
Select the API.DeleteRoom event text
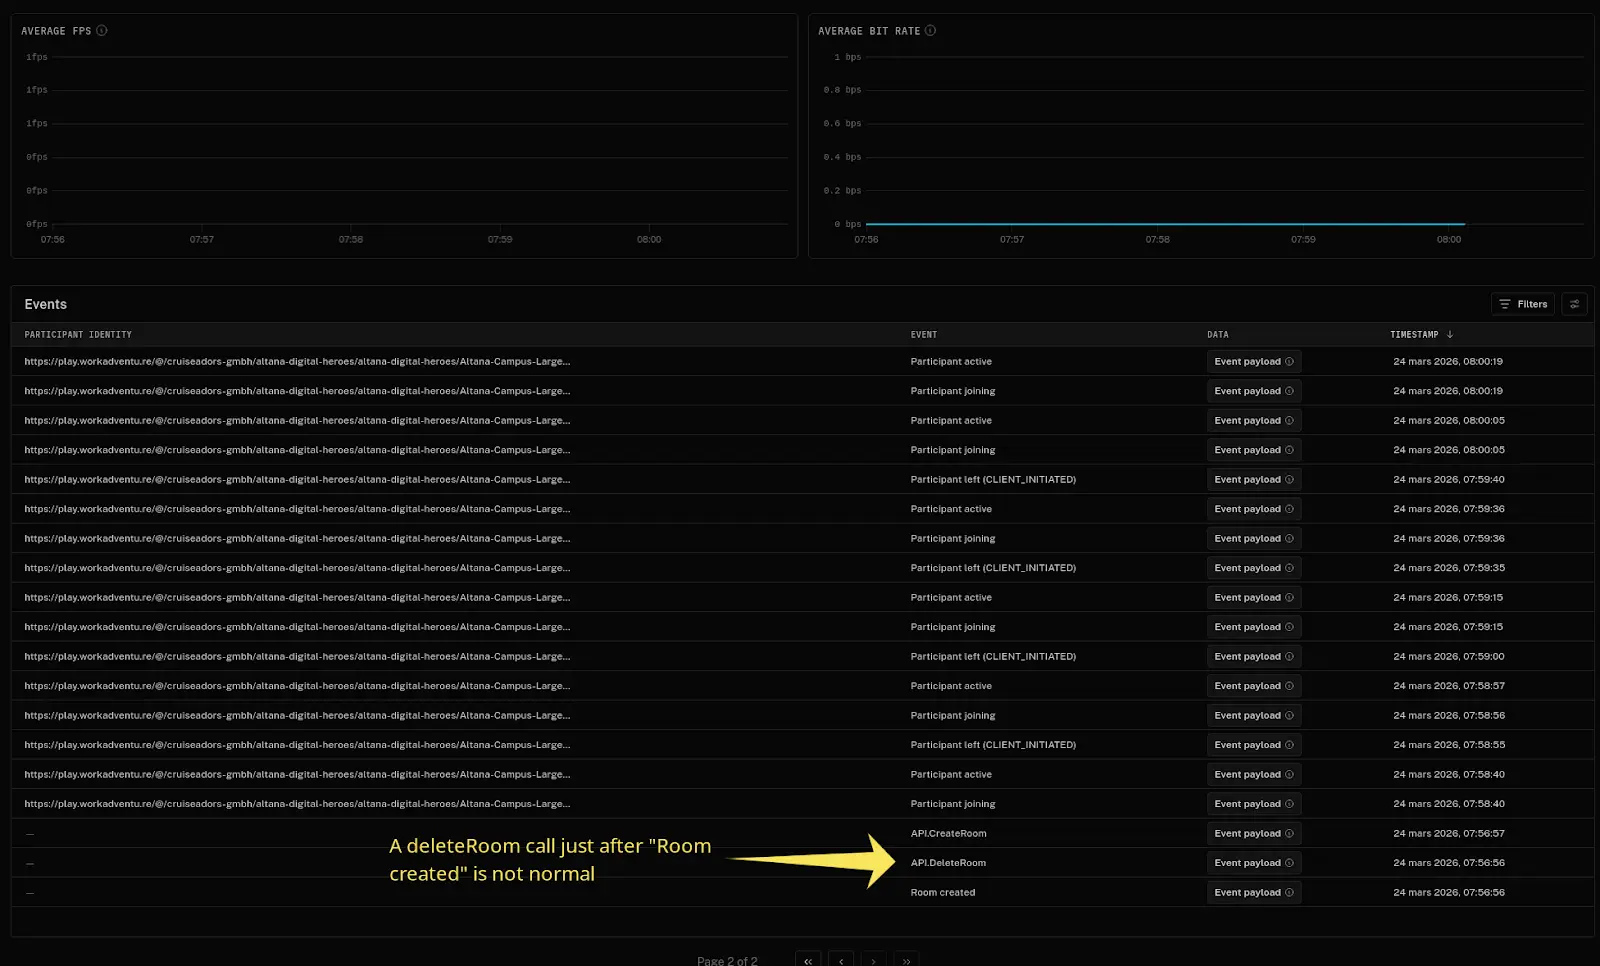948,863
